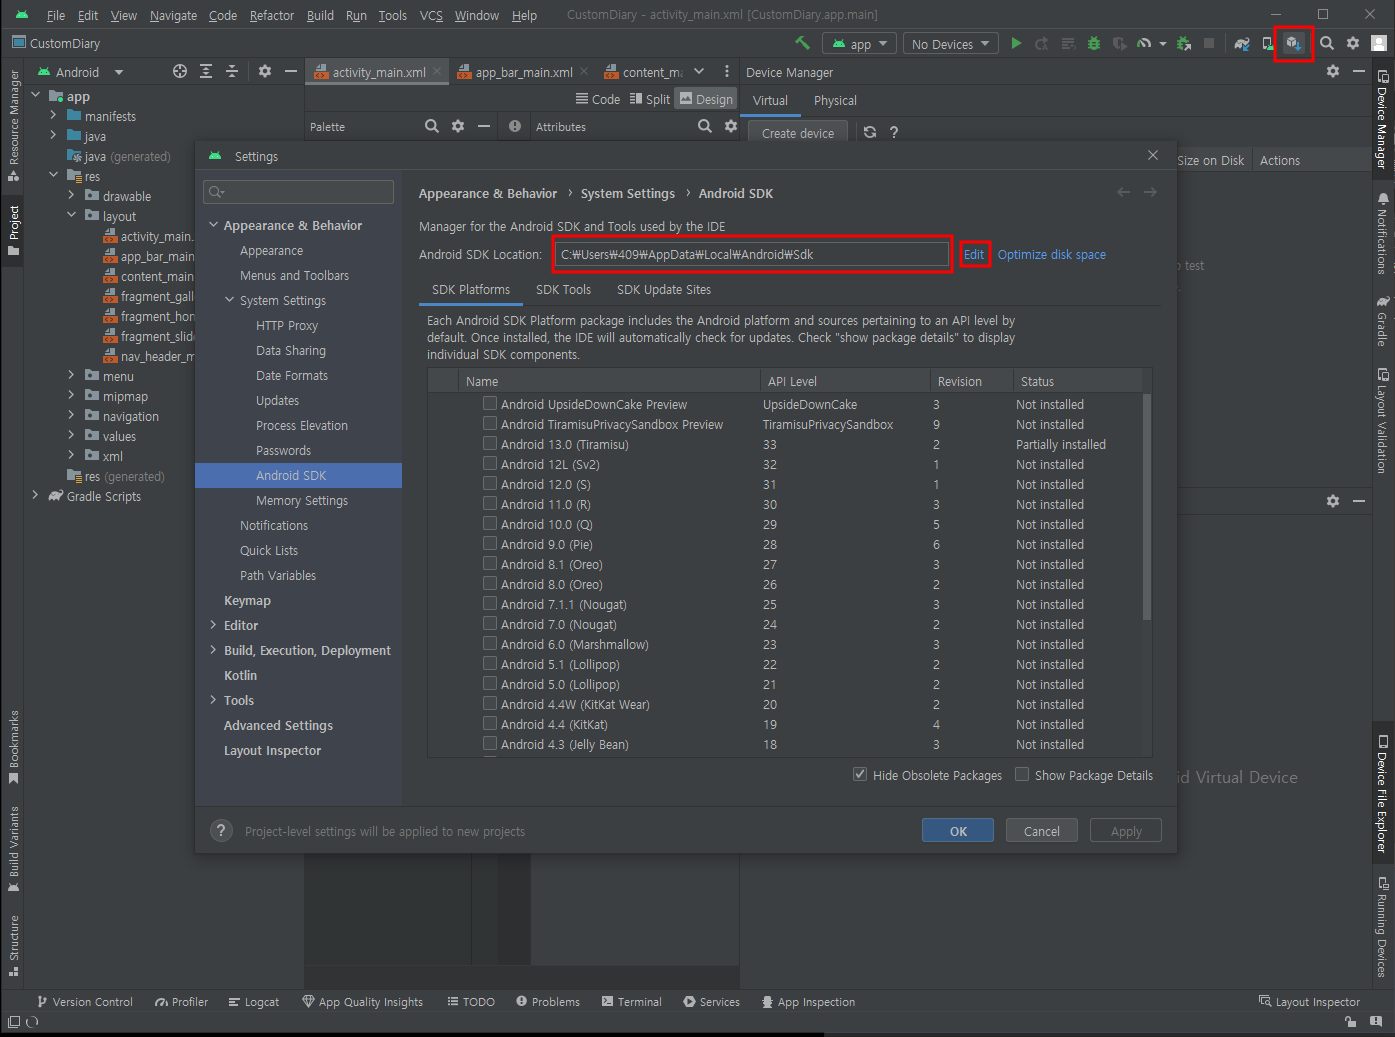Click Cancel in Settings dialog
This screenshot has height=1037, width=1395.
1041,831
